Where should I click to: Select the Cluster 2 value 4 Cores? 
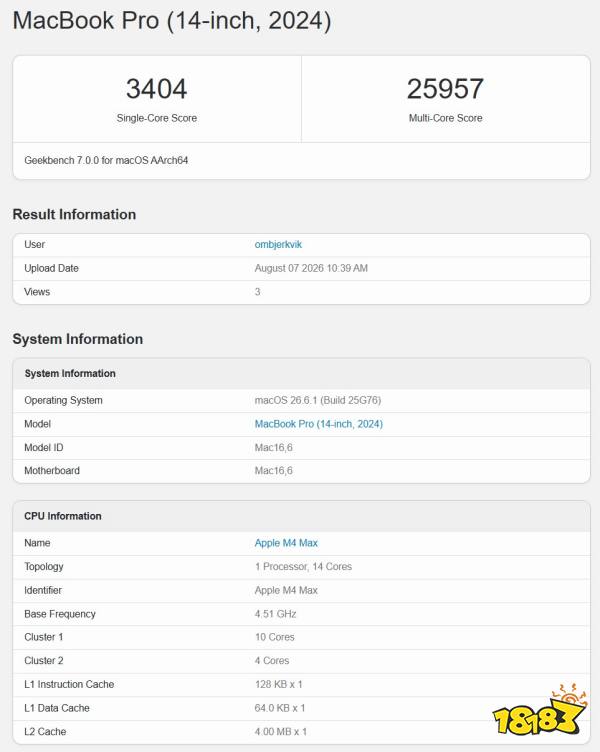[x=272, y=660]
